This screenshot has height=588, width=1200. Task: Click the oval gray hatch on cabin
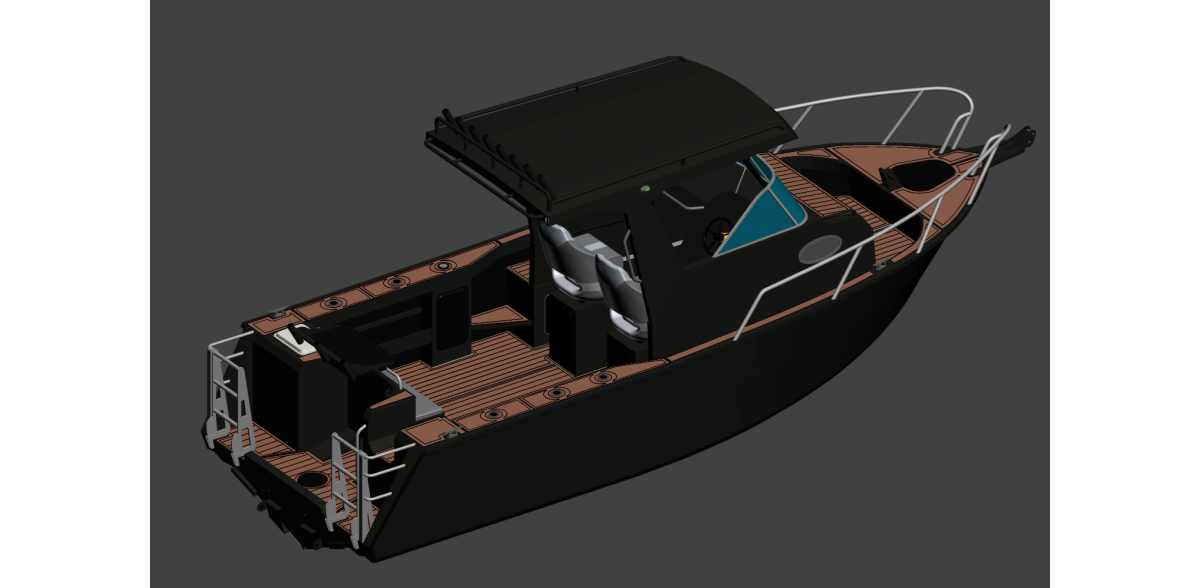pyautogui.click(x=822, y=249)
